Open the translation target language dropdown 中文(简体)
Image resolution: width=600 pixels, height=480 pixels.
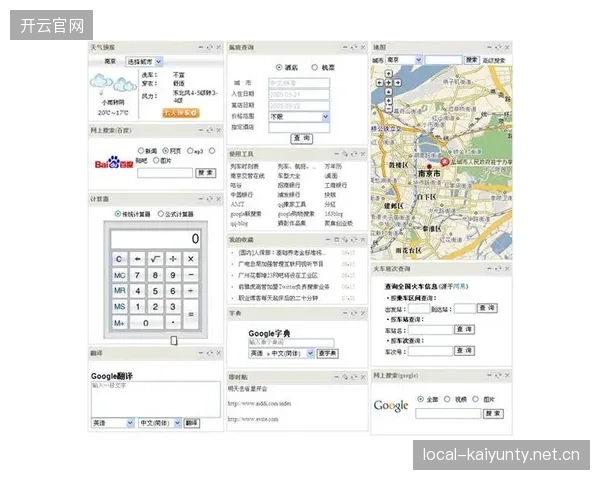160,423
